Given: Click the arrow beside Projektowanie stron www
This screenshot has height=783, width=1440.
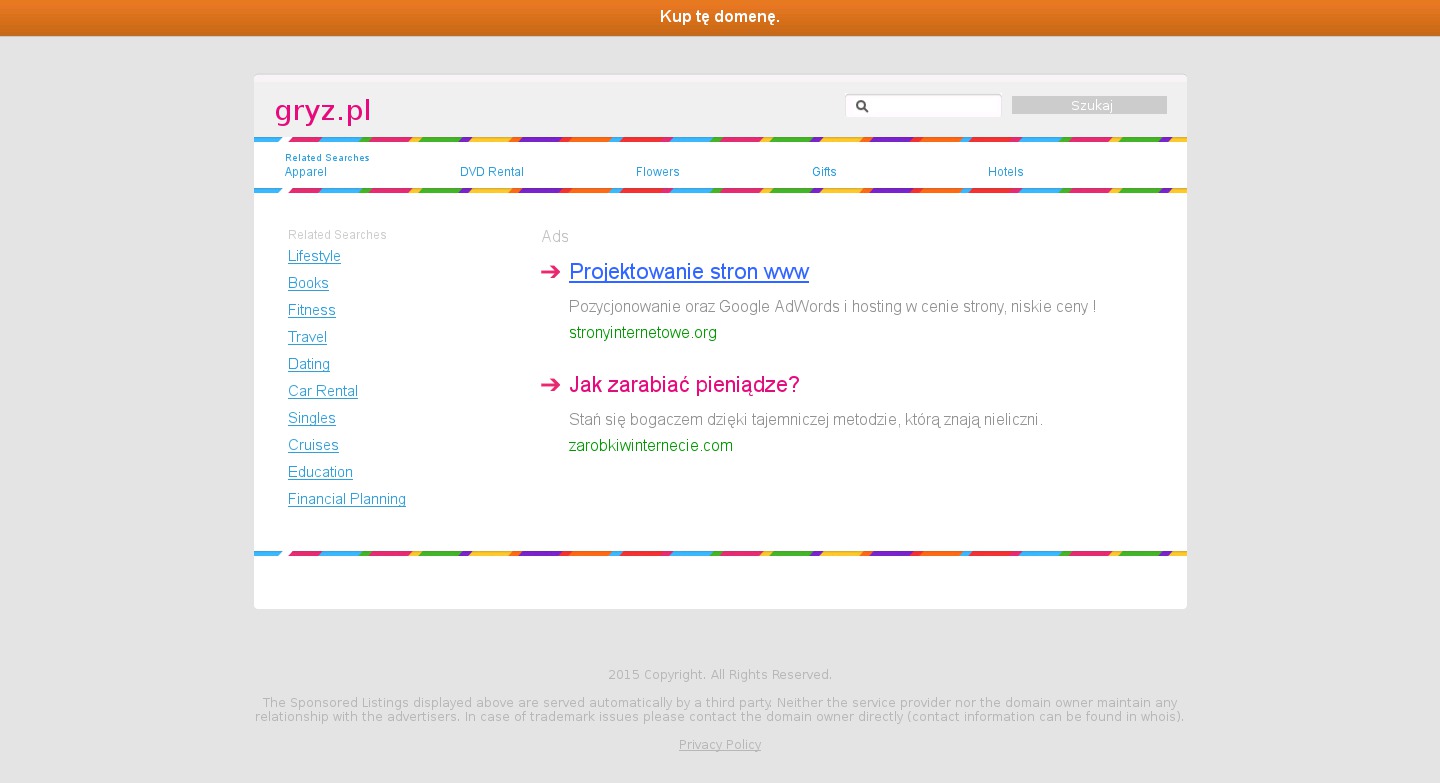Looking at the screenshot, I should (x=550, y=272).
